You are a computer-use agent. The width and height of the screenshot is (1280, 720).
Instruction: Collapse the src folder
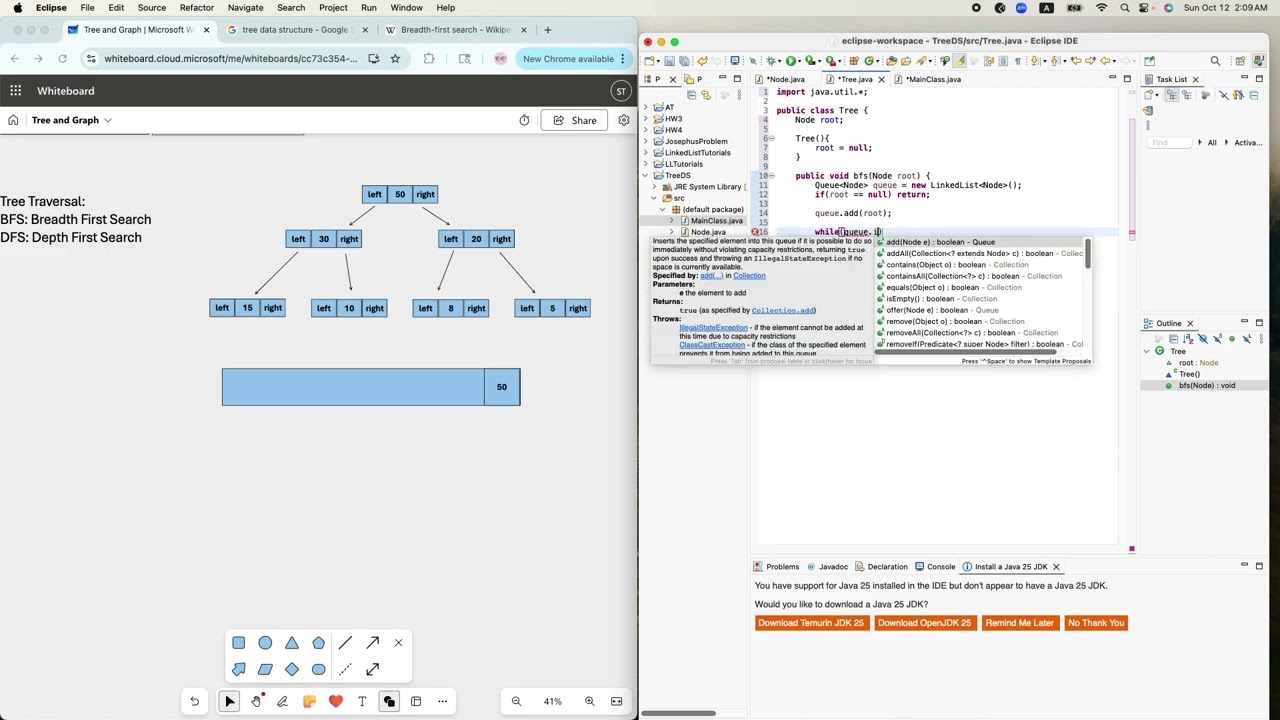654,198
